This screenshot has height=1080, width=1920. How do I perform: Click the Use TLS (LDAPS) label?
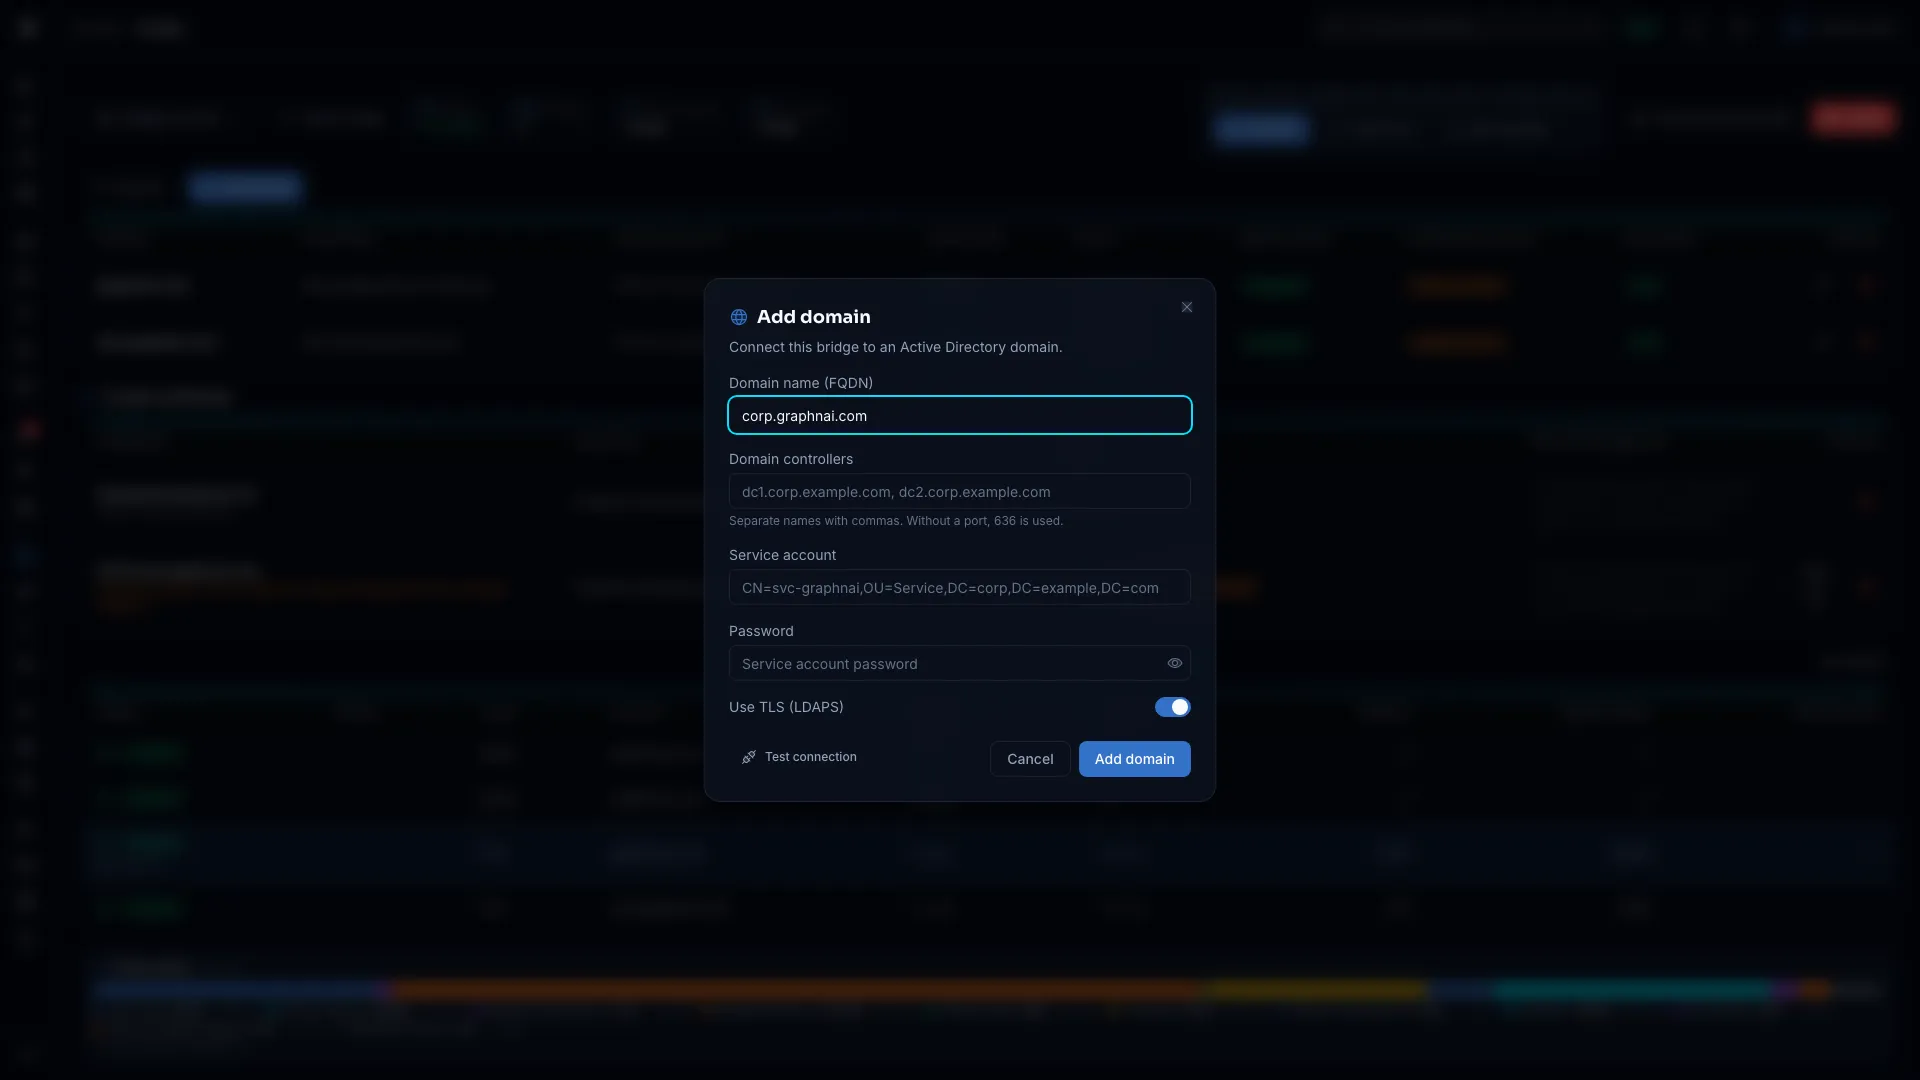[786, 707]
